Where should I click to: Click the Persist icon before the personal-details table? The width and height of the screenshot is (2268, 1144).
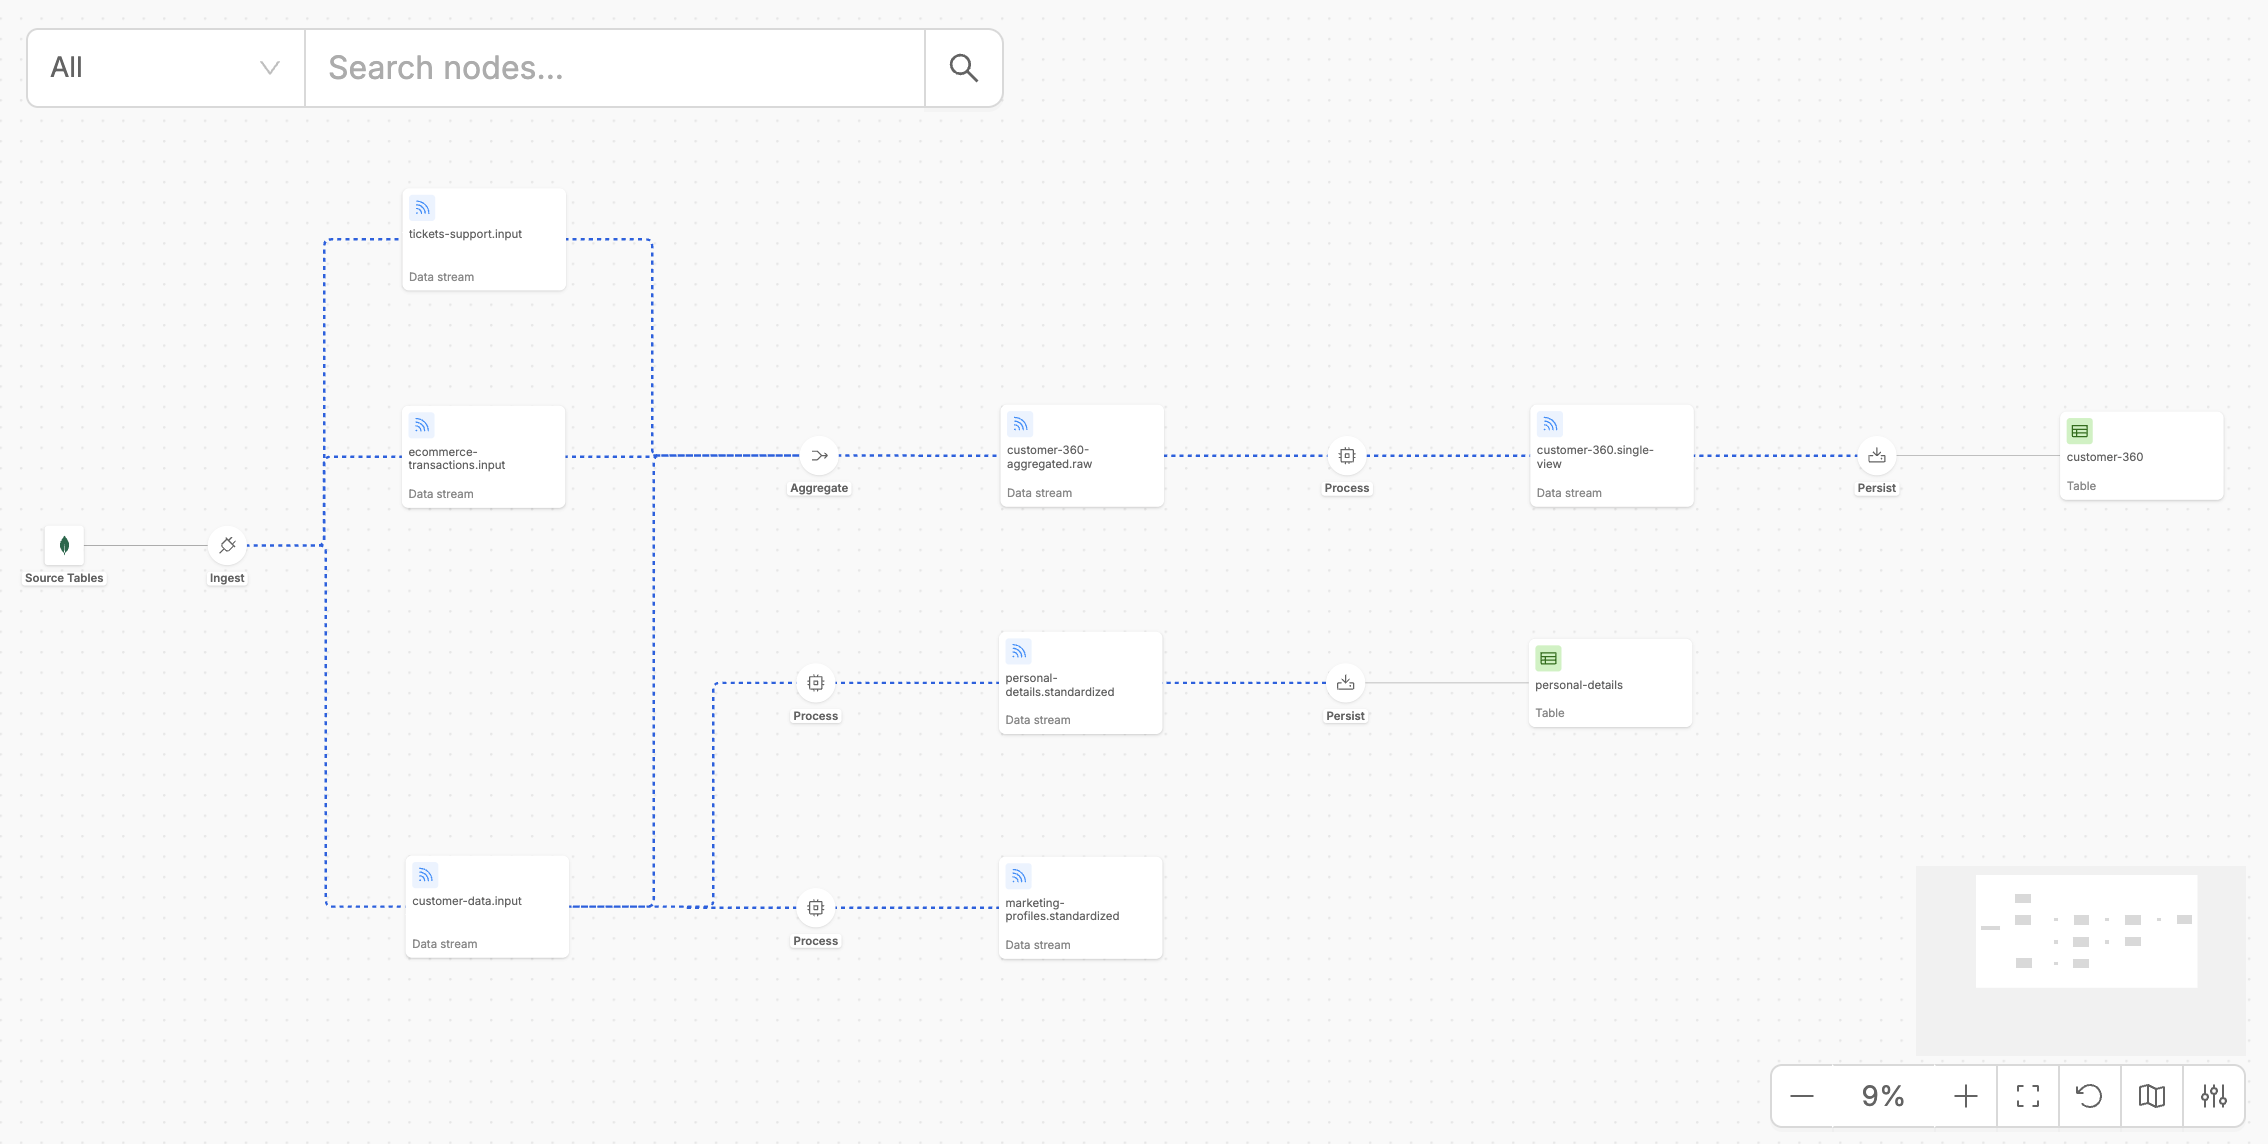click(x=1345, y=683)
